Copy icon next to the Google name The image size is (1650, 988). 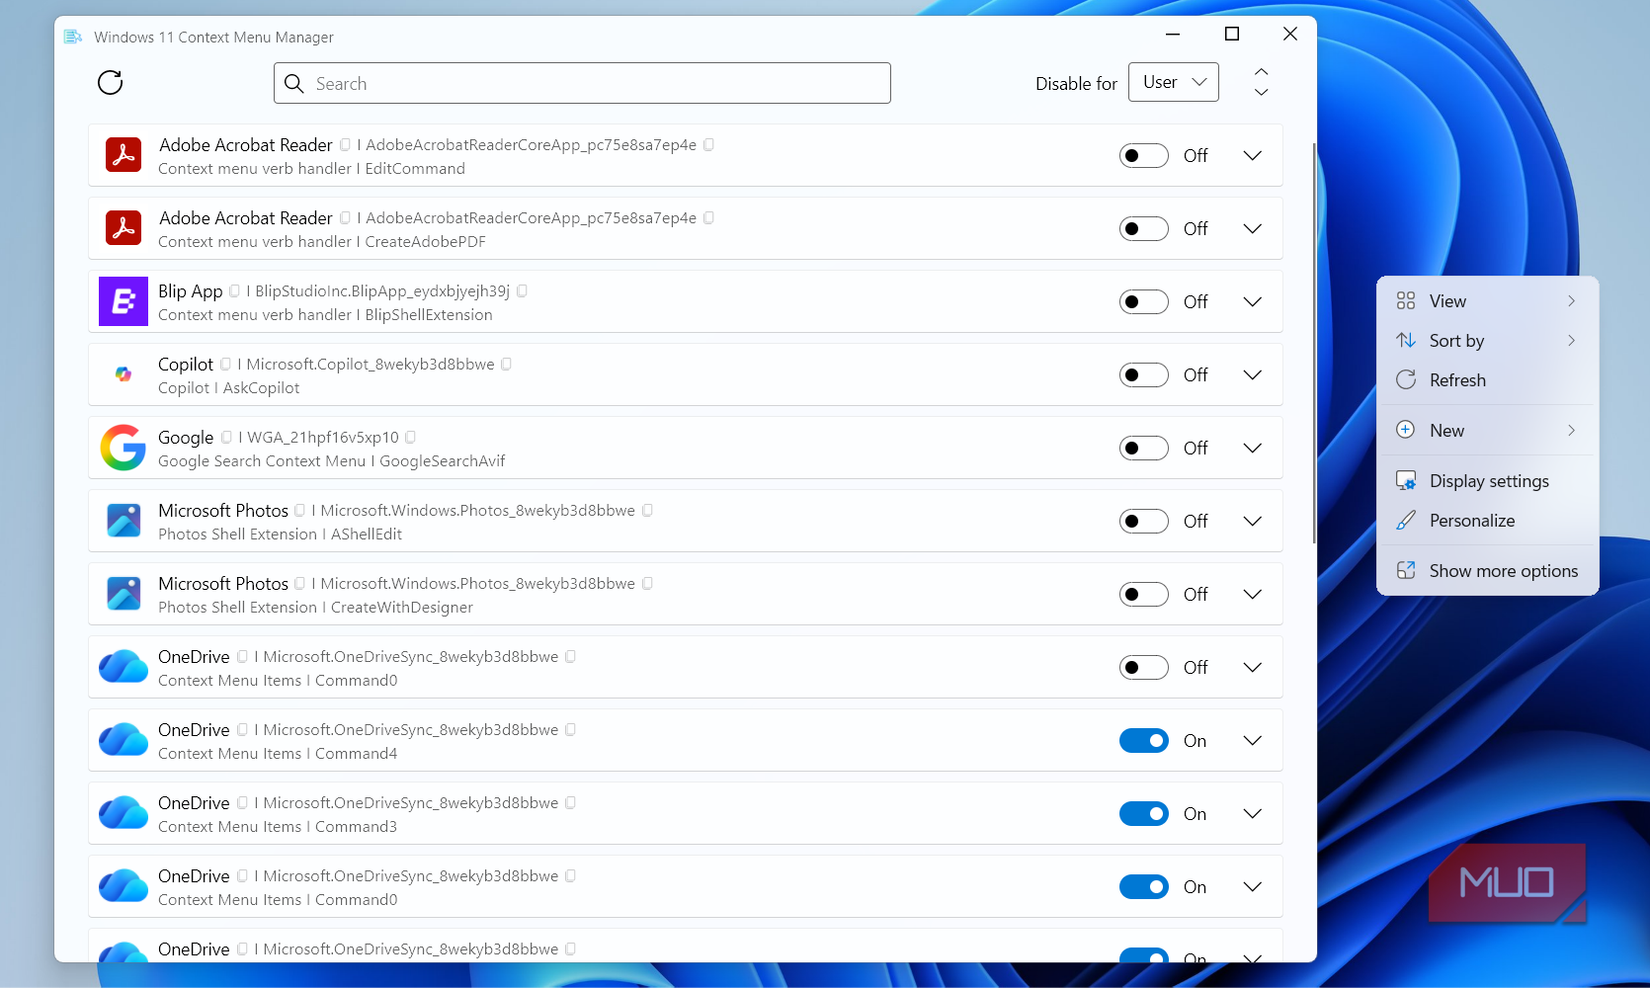[x=226, y=437]
